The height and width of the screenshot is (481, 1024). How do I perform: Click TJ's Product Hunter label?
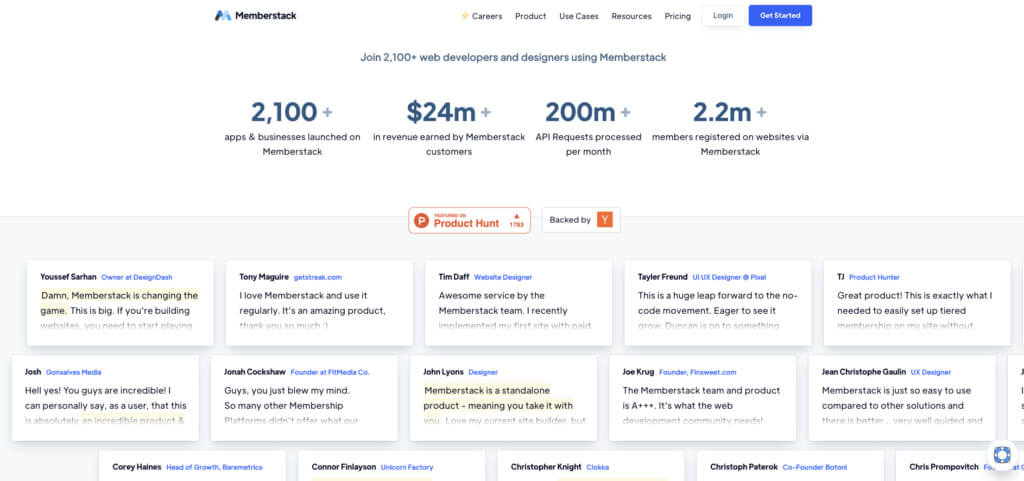(874, 277)
